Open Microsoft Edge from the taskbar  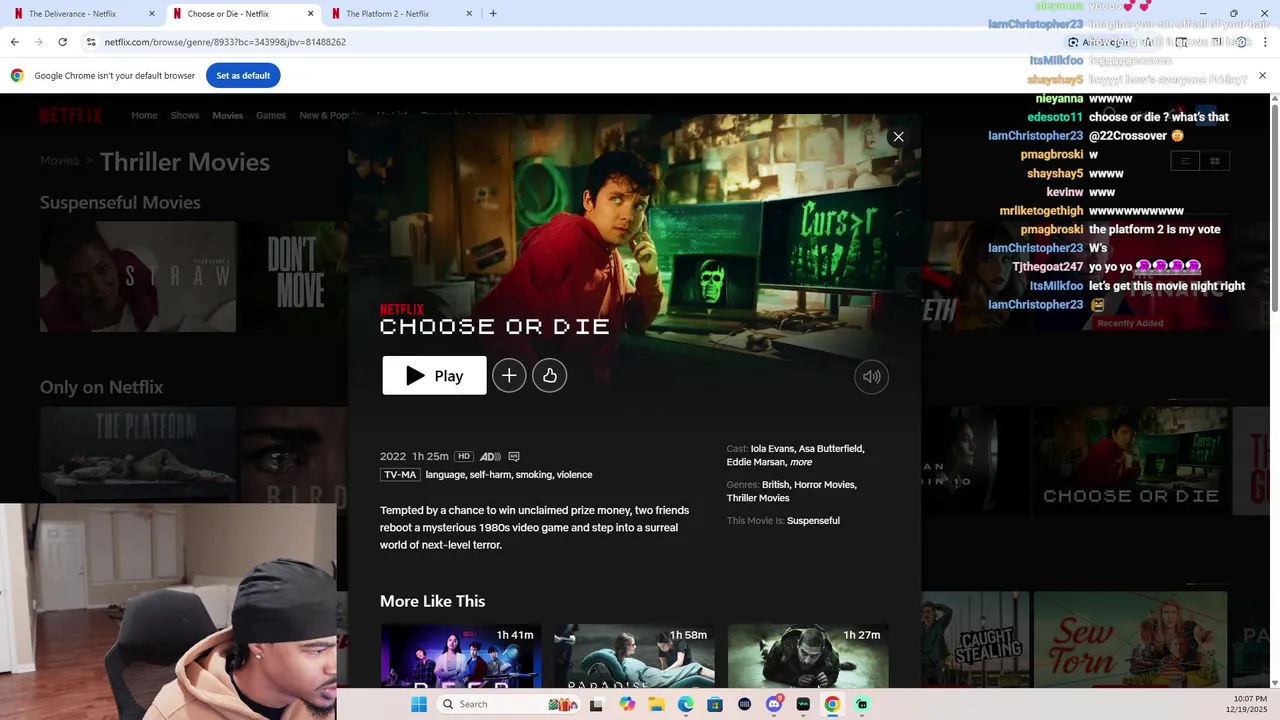tap(685, 704)
